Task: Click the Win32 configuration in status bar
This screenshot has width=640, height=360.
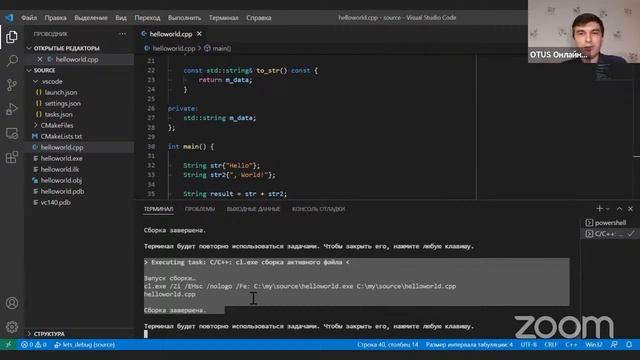Action: tap(593, 344)
